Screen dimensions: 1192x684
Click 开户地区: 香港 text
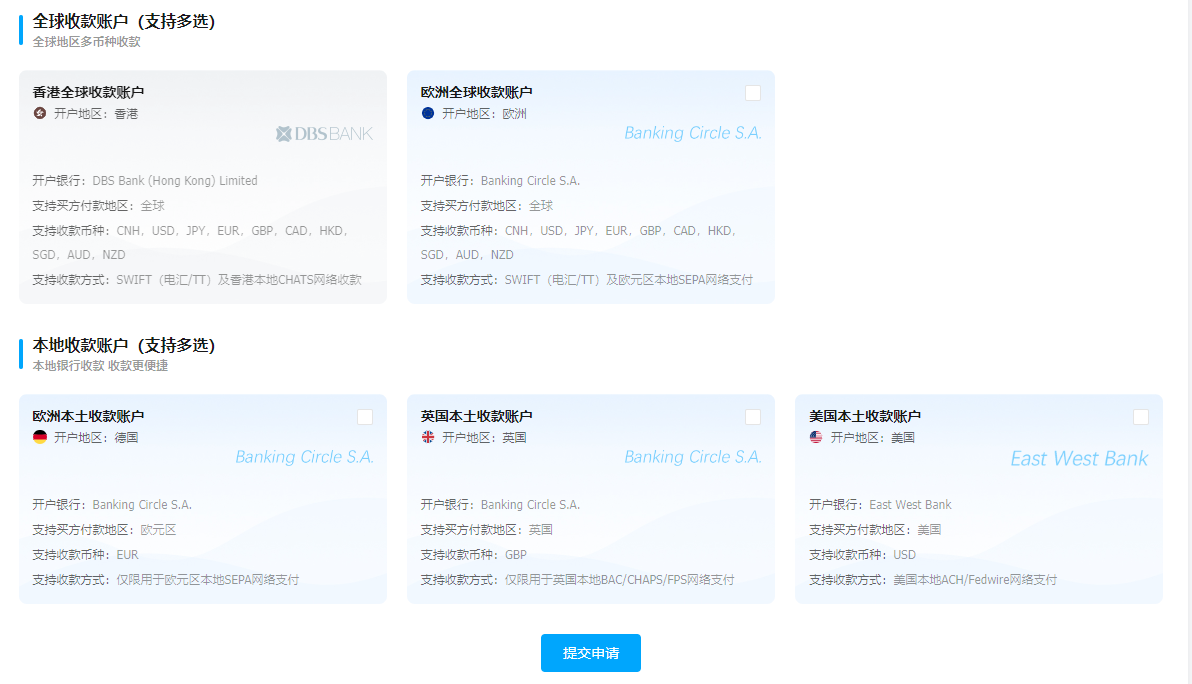[x=96, y=113]
